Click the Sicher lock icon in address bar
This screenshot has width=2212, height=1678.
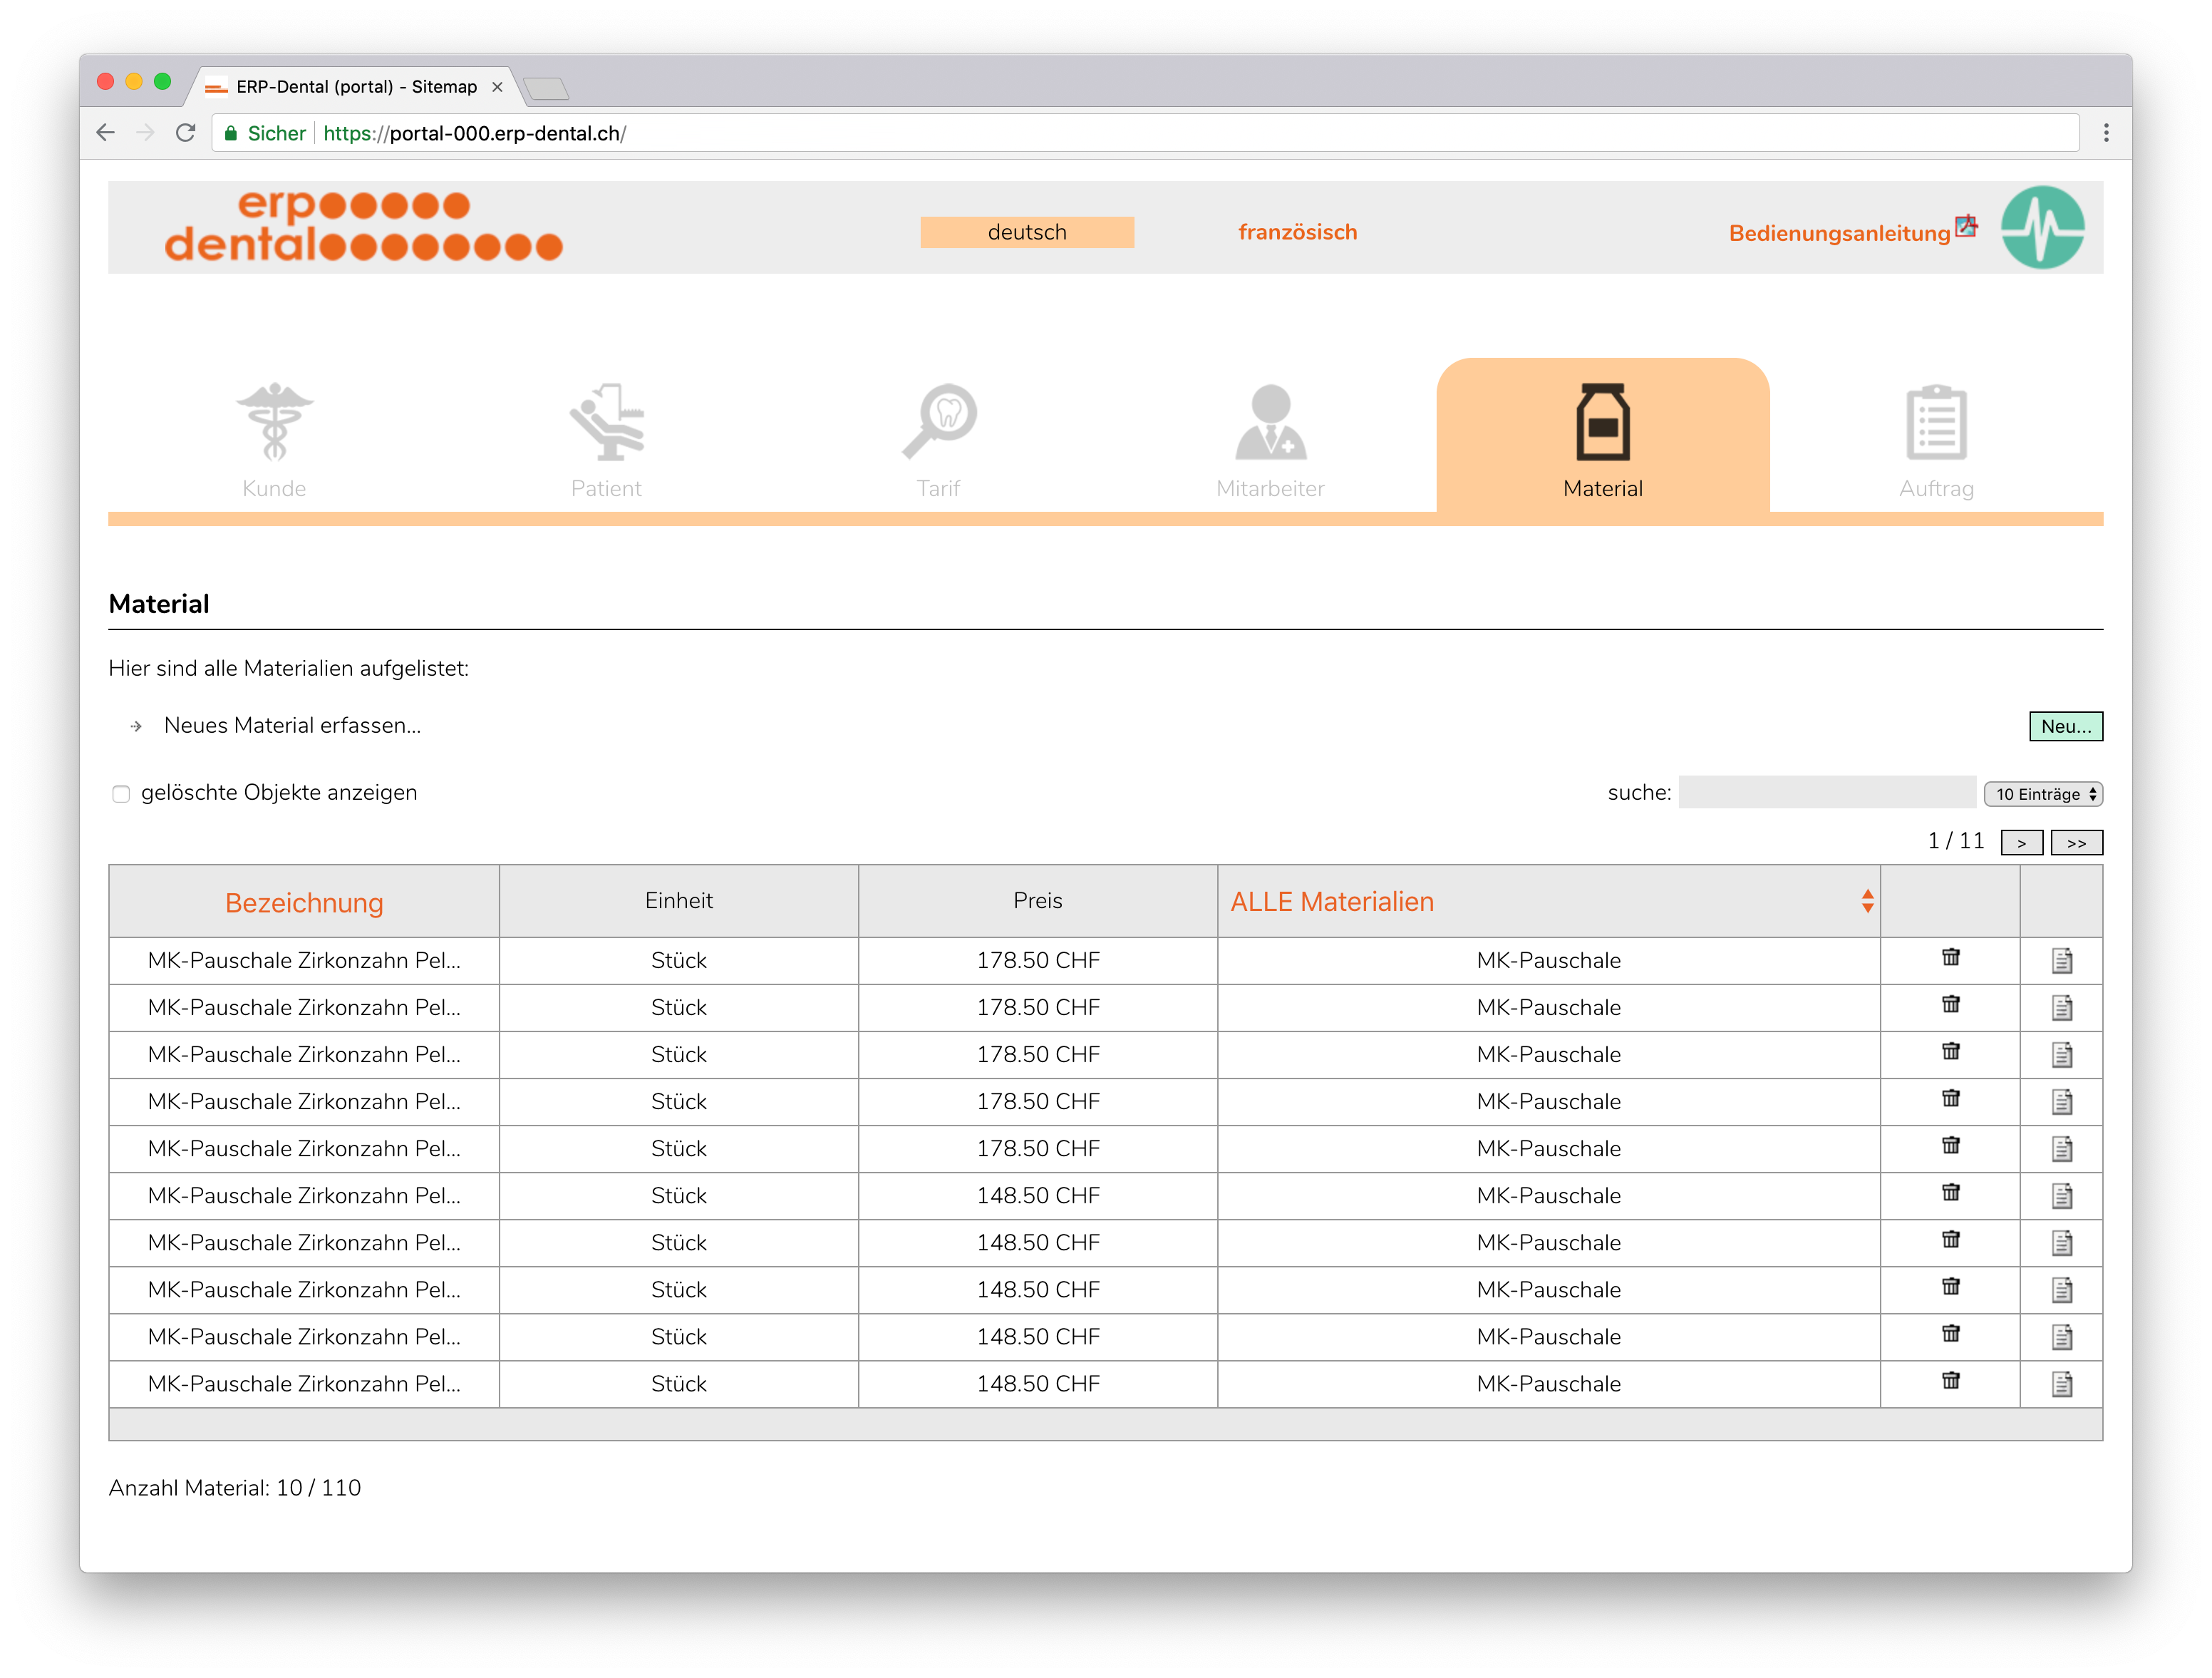(231, 133)
